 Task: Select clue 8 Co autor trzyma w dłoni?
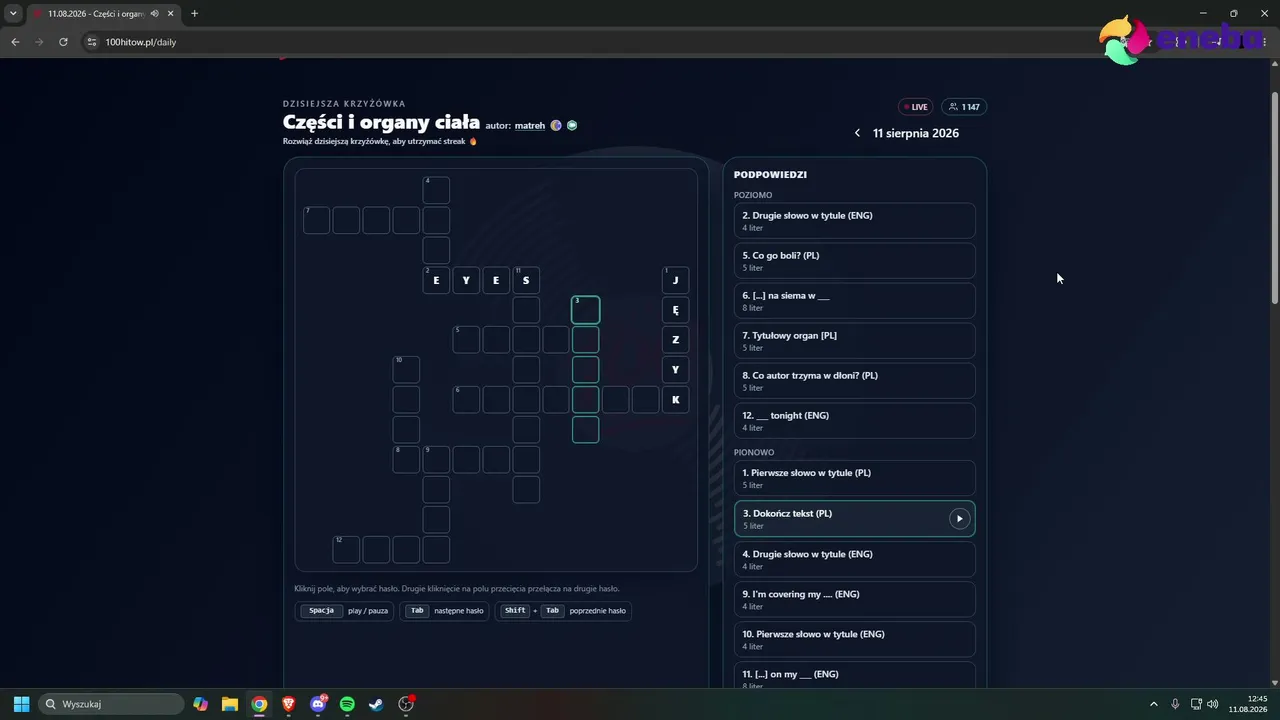[x=854, y=381]
